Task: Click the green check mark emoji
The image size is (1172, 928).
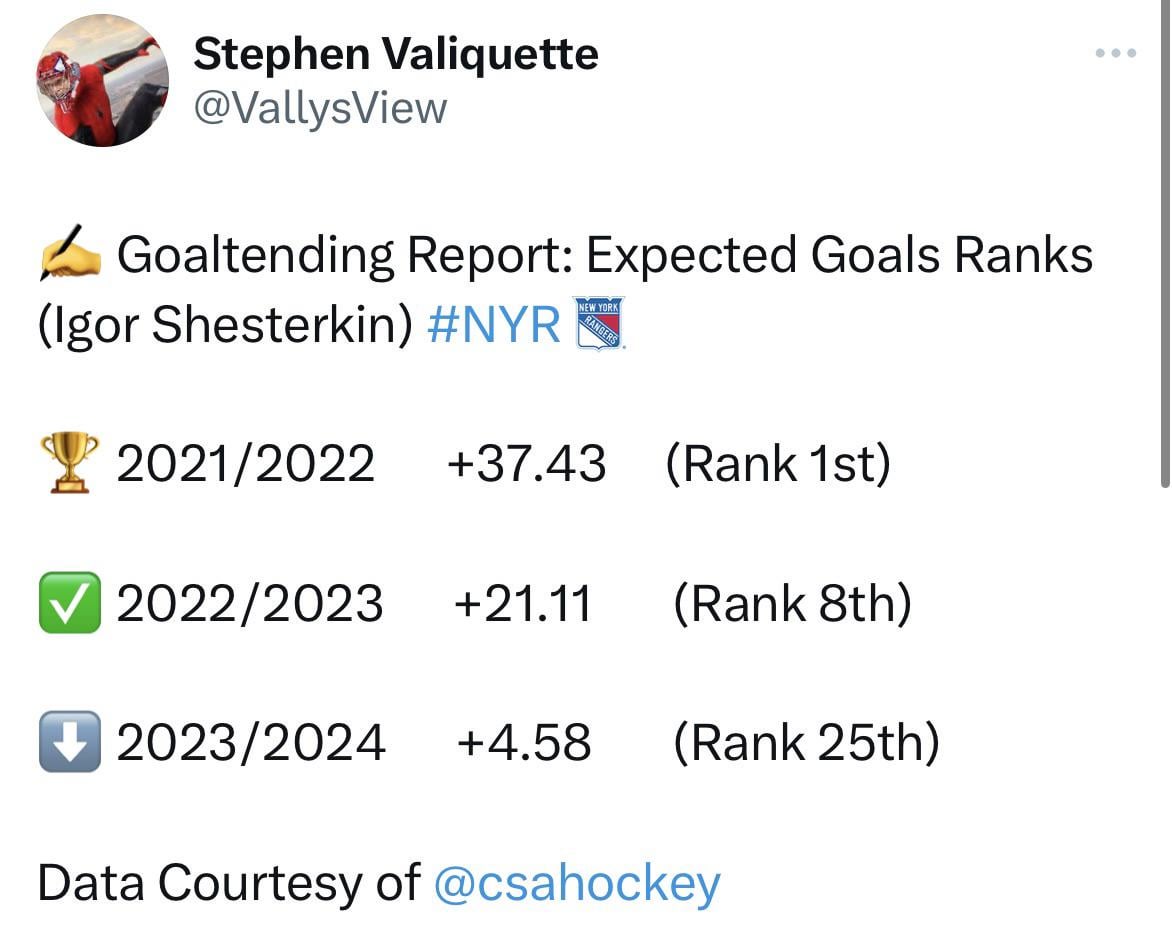Action: click(69, 603)
